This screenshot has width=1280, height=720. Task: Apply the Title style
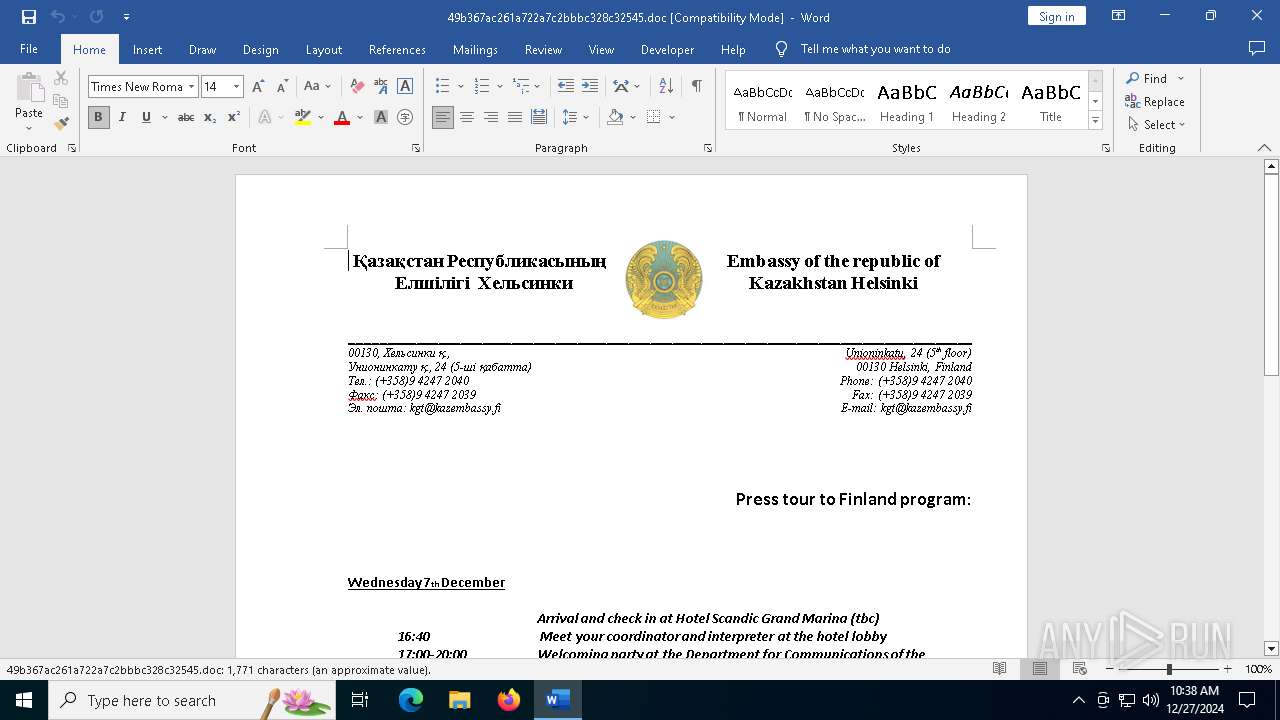(1050, 101)
